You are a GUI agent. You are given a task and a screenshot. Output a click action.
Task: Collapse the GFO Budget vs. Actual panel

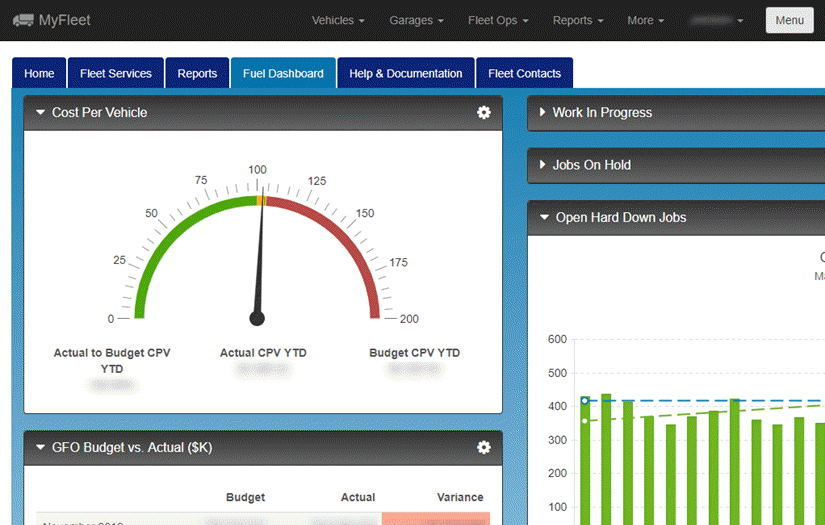tap(41, 447)
